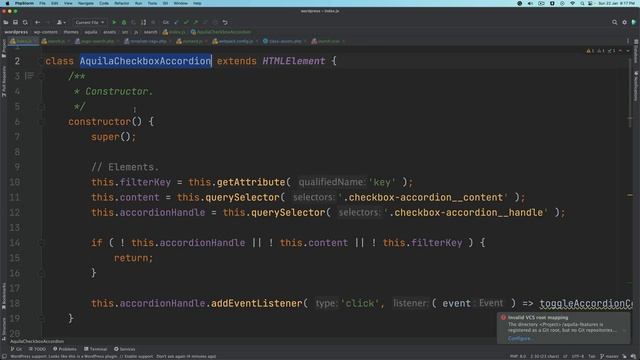This screenshot has height=360, width=640.
Task: Open the Pull Requests sidebar tool window
Action: tap(4, 82)
